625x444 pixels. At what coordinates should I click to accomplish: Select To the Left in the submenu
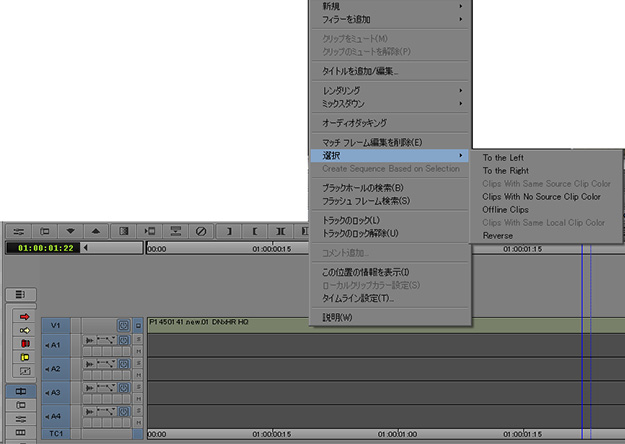point(546,157)
